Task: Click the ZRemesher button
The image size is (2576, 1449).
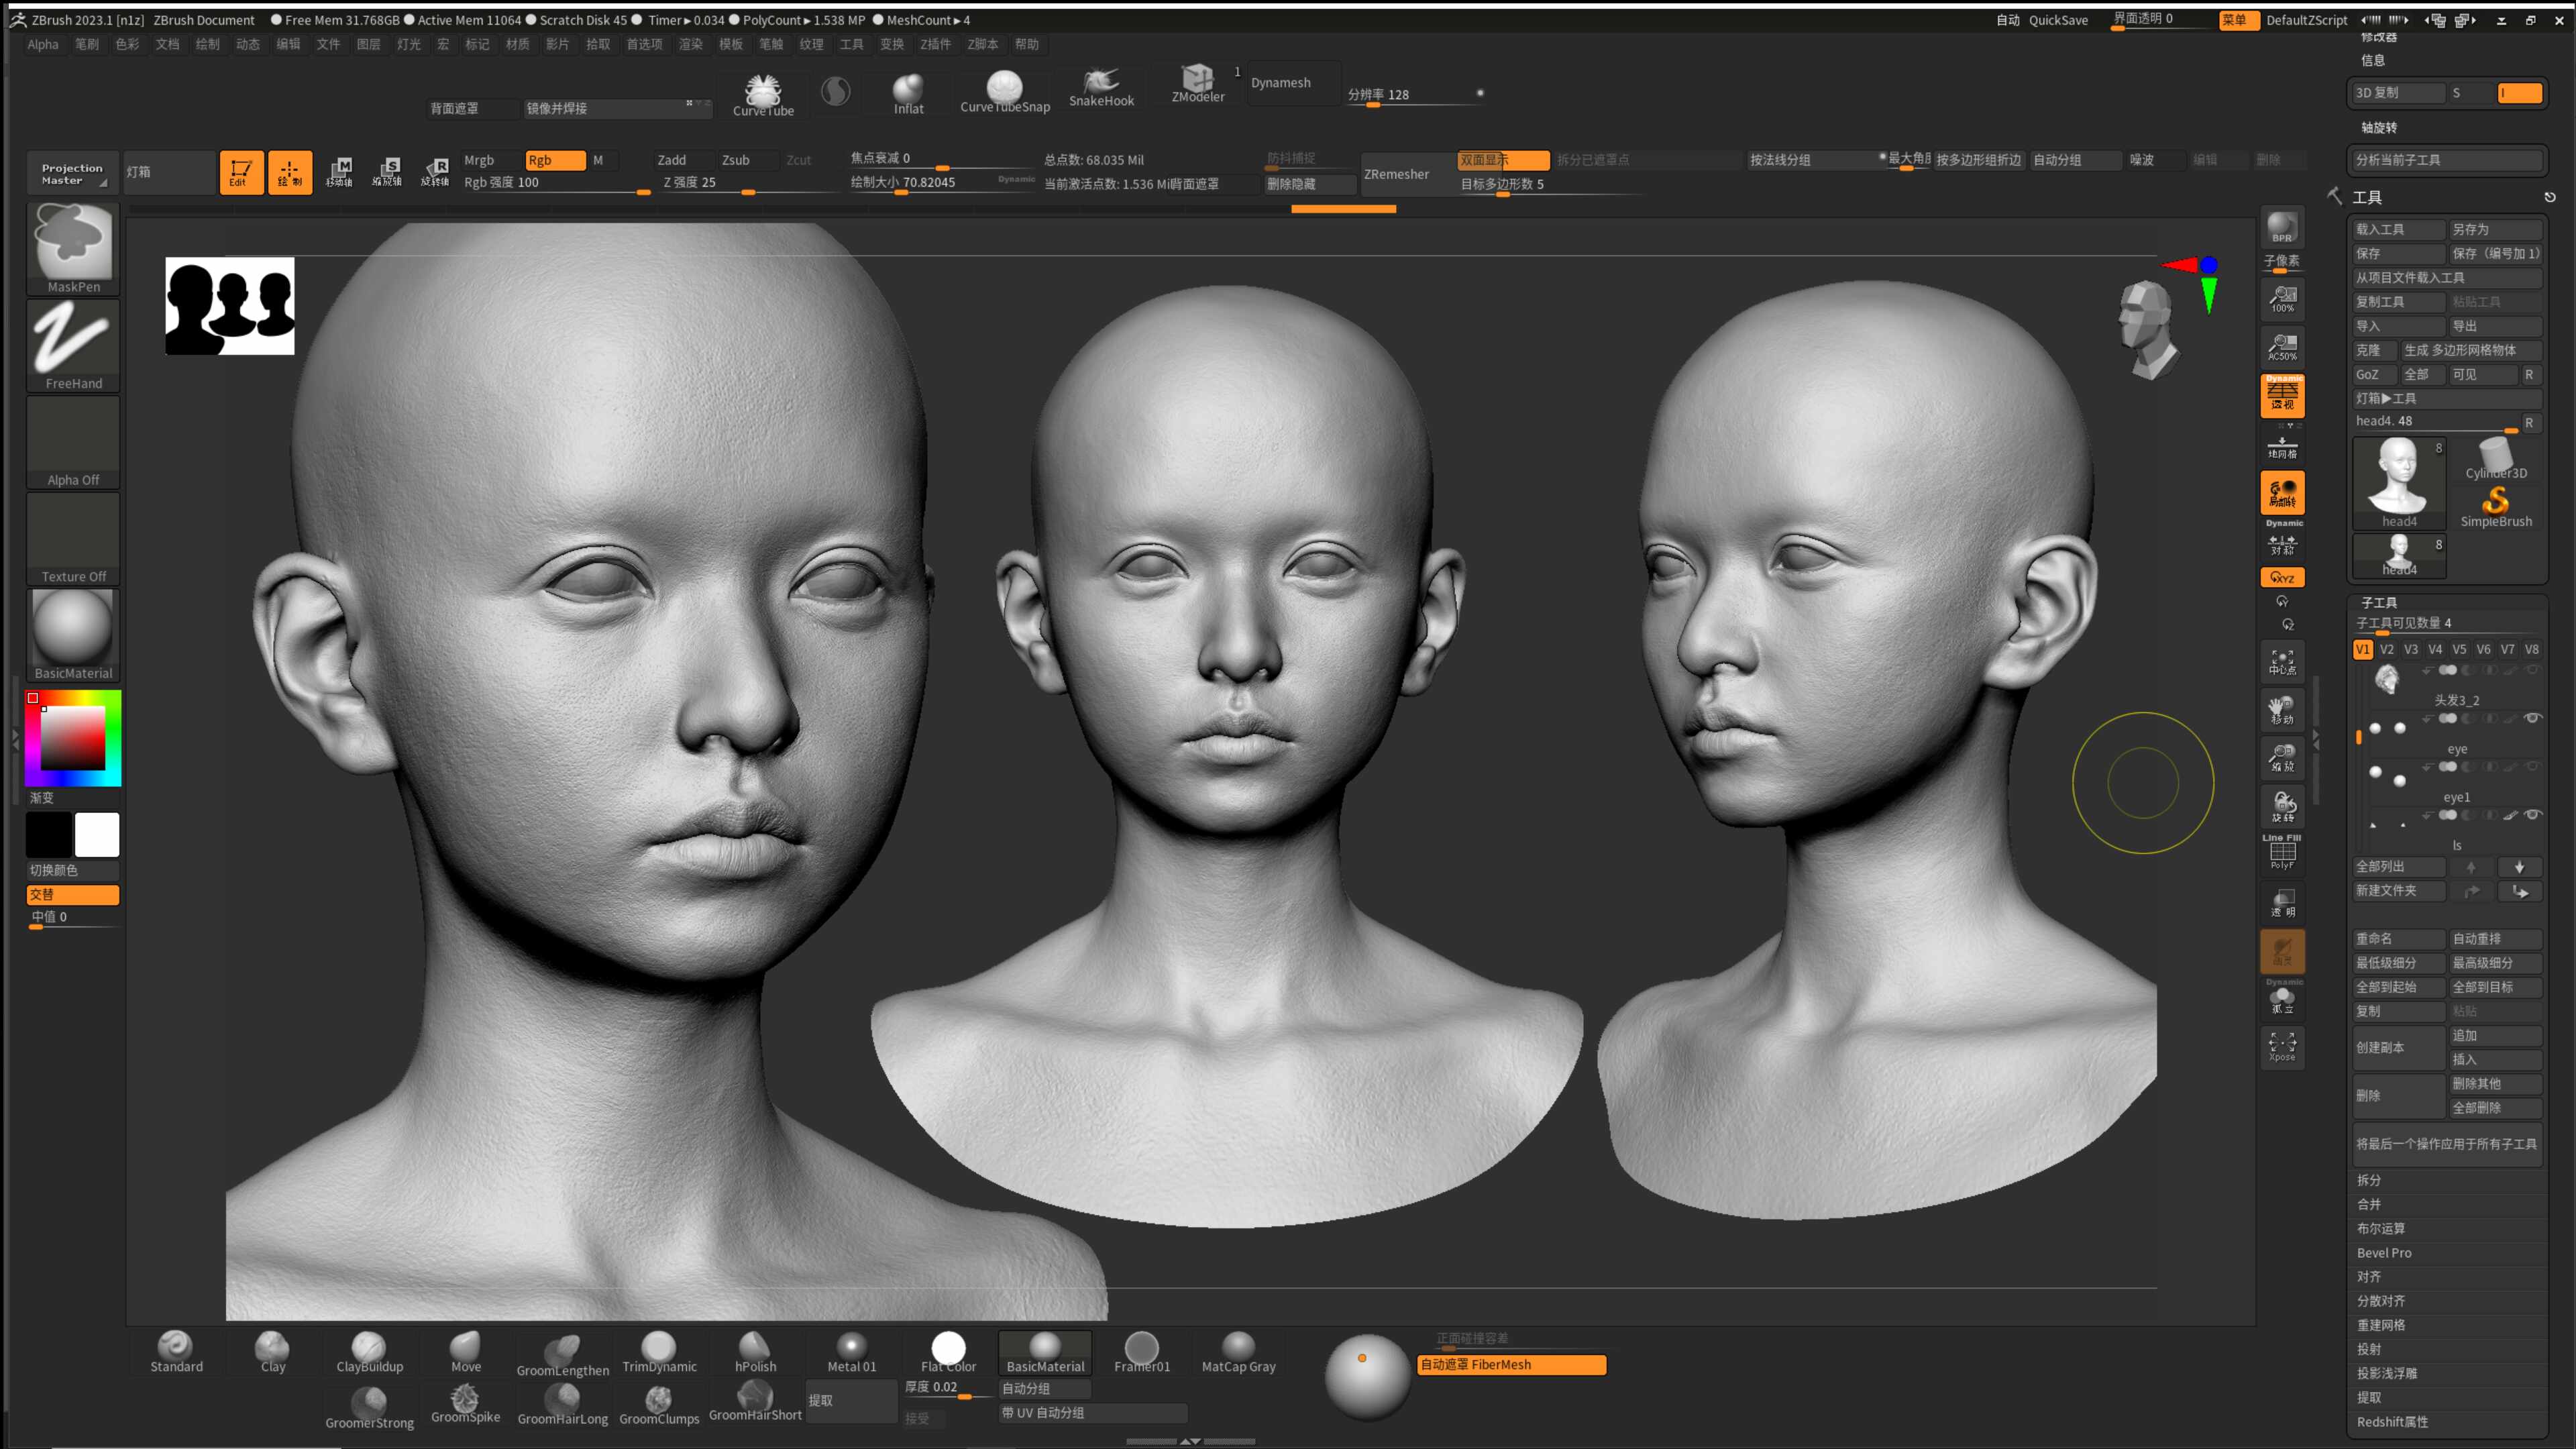Action: pyautogui.click(x=1397, y=174)
